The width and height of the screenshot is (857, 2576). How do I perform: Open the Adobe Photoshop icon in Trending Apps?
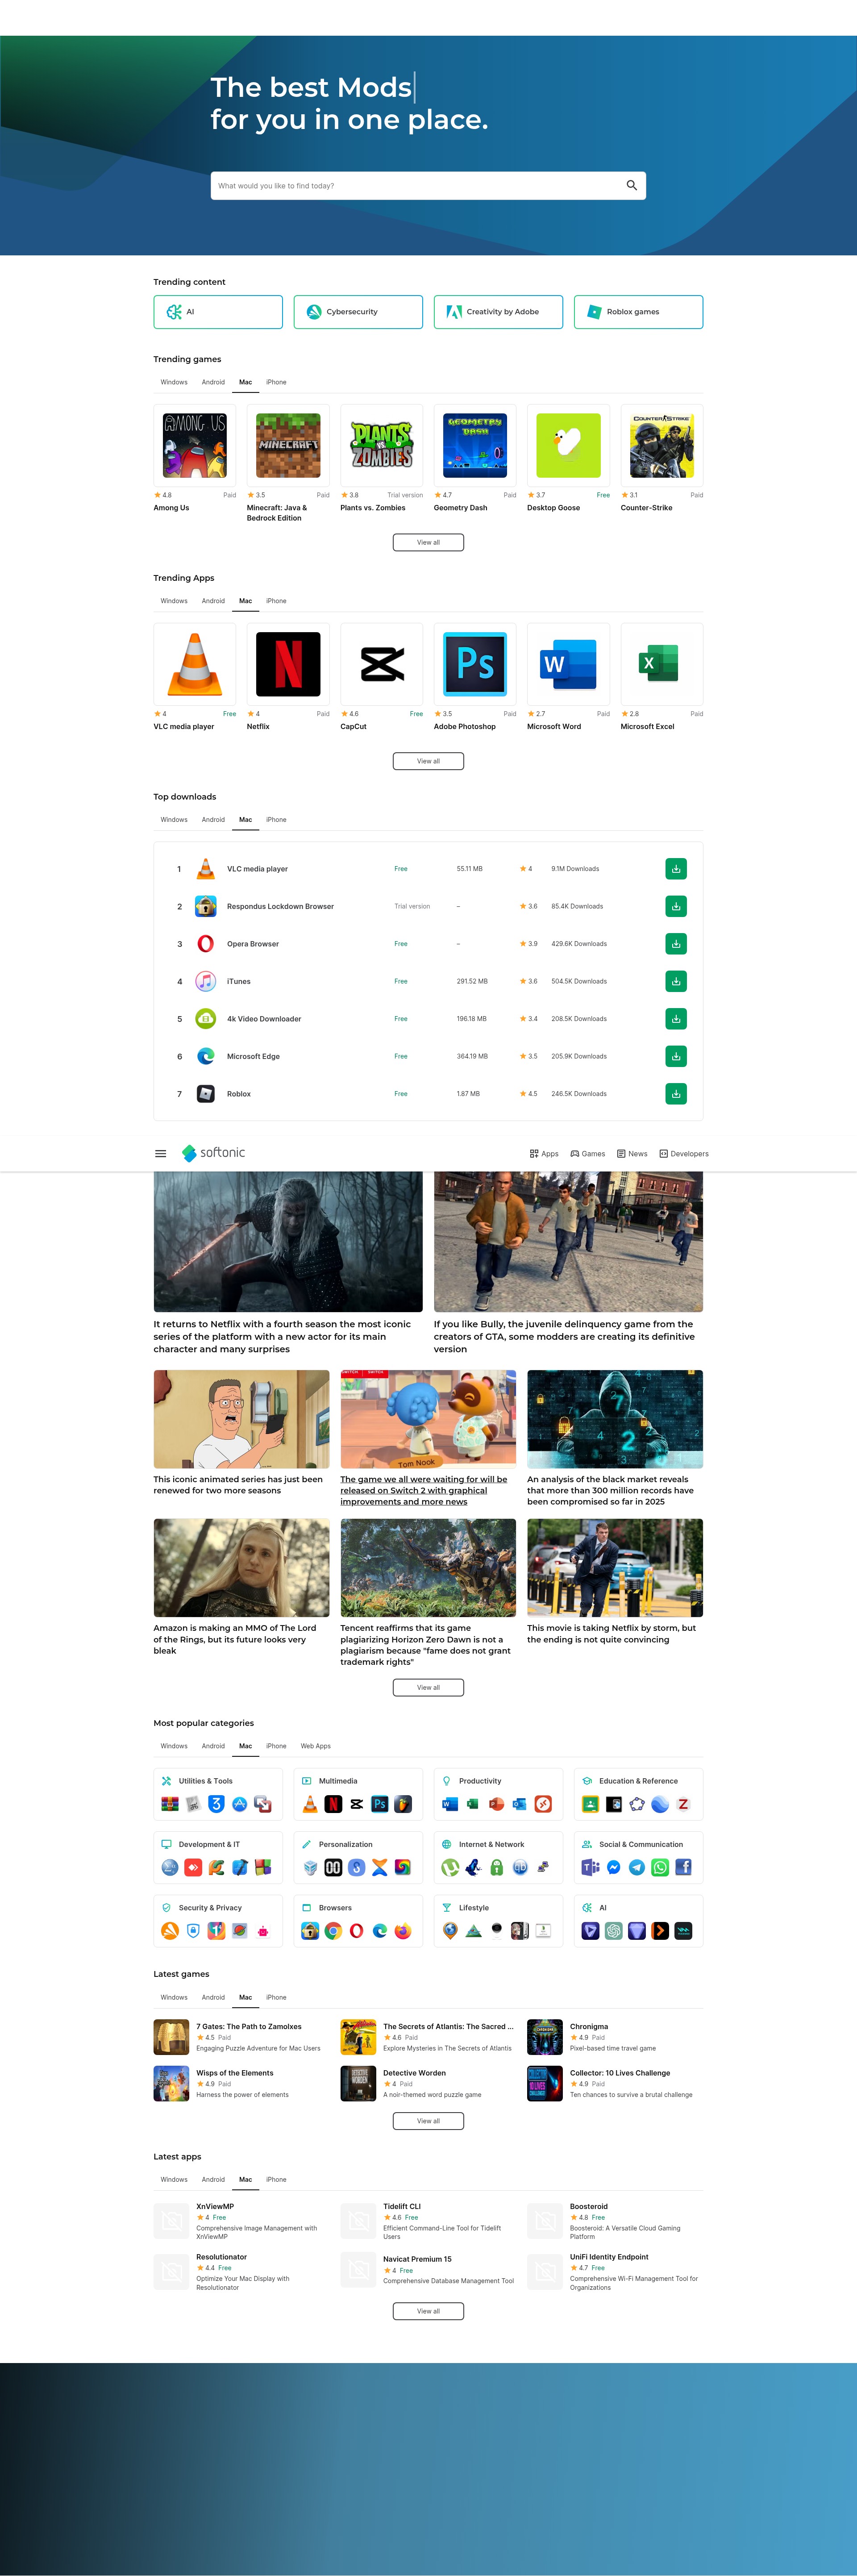click(x=475, y=664)
